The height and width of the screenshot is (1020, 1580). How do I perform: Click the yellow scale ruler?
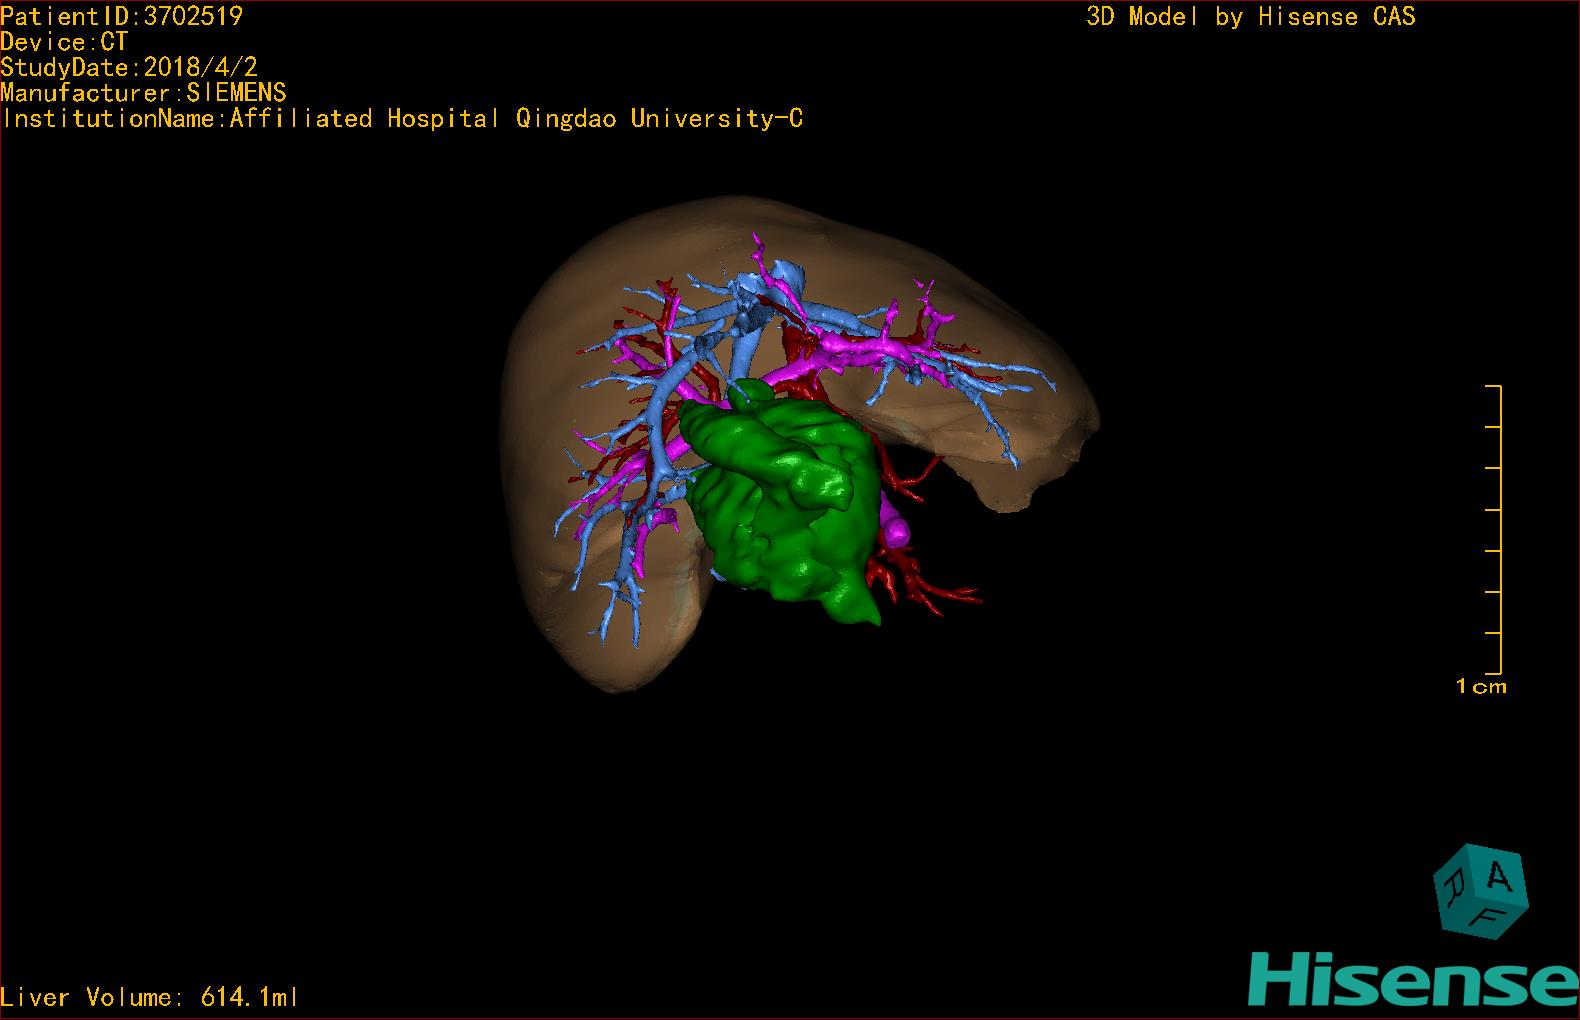coord(1495,529)
